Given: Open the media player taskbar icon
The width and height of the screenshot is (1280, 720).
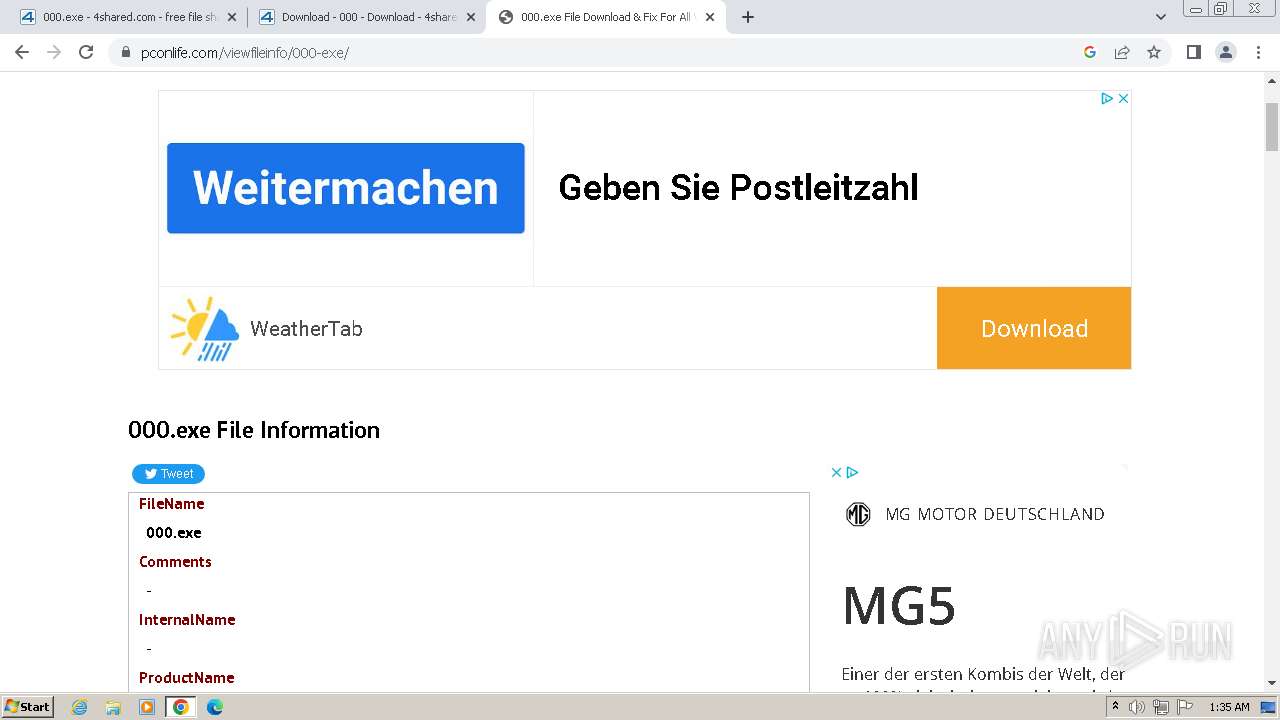Looking at the screenshot, I should tap(147, 707).
